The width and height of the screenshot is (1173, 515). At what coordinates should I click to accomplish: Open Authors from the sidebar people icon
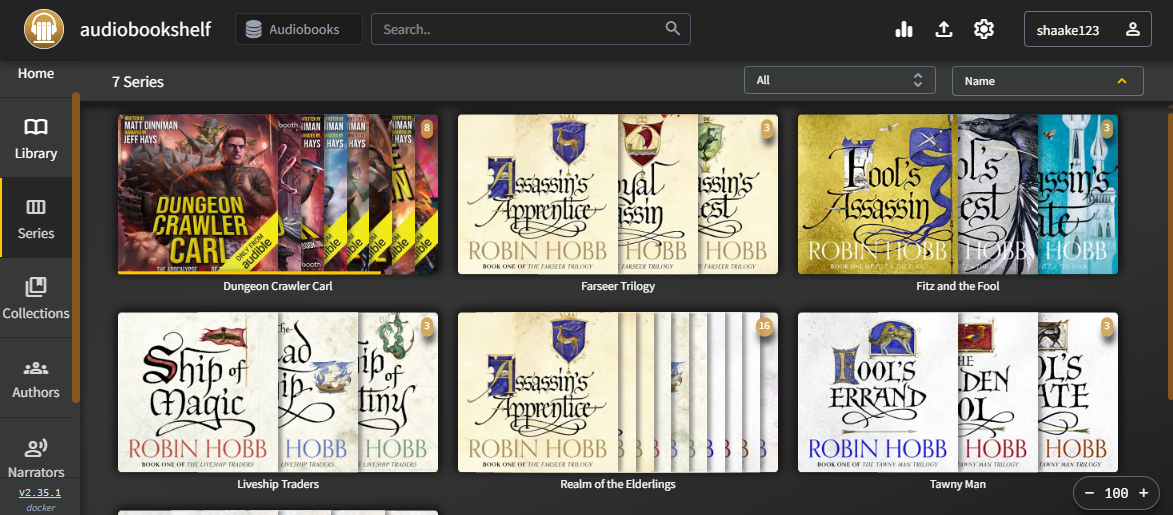click(36, 368)
